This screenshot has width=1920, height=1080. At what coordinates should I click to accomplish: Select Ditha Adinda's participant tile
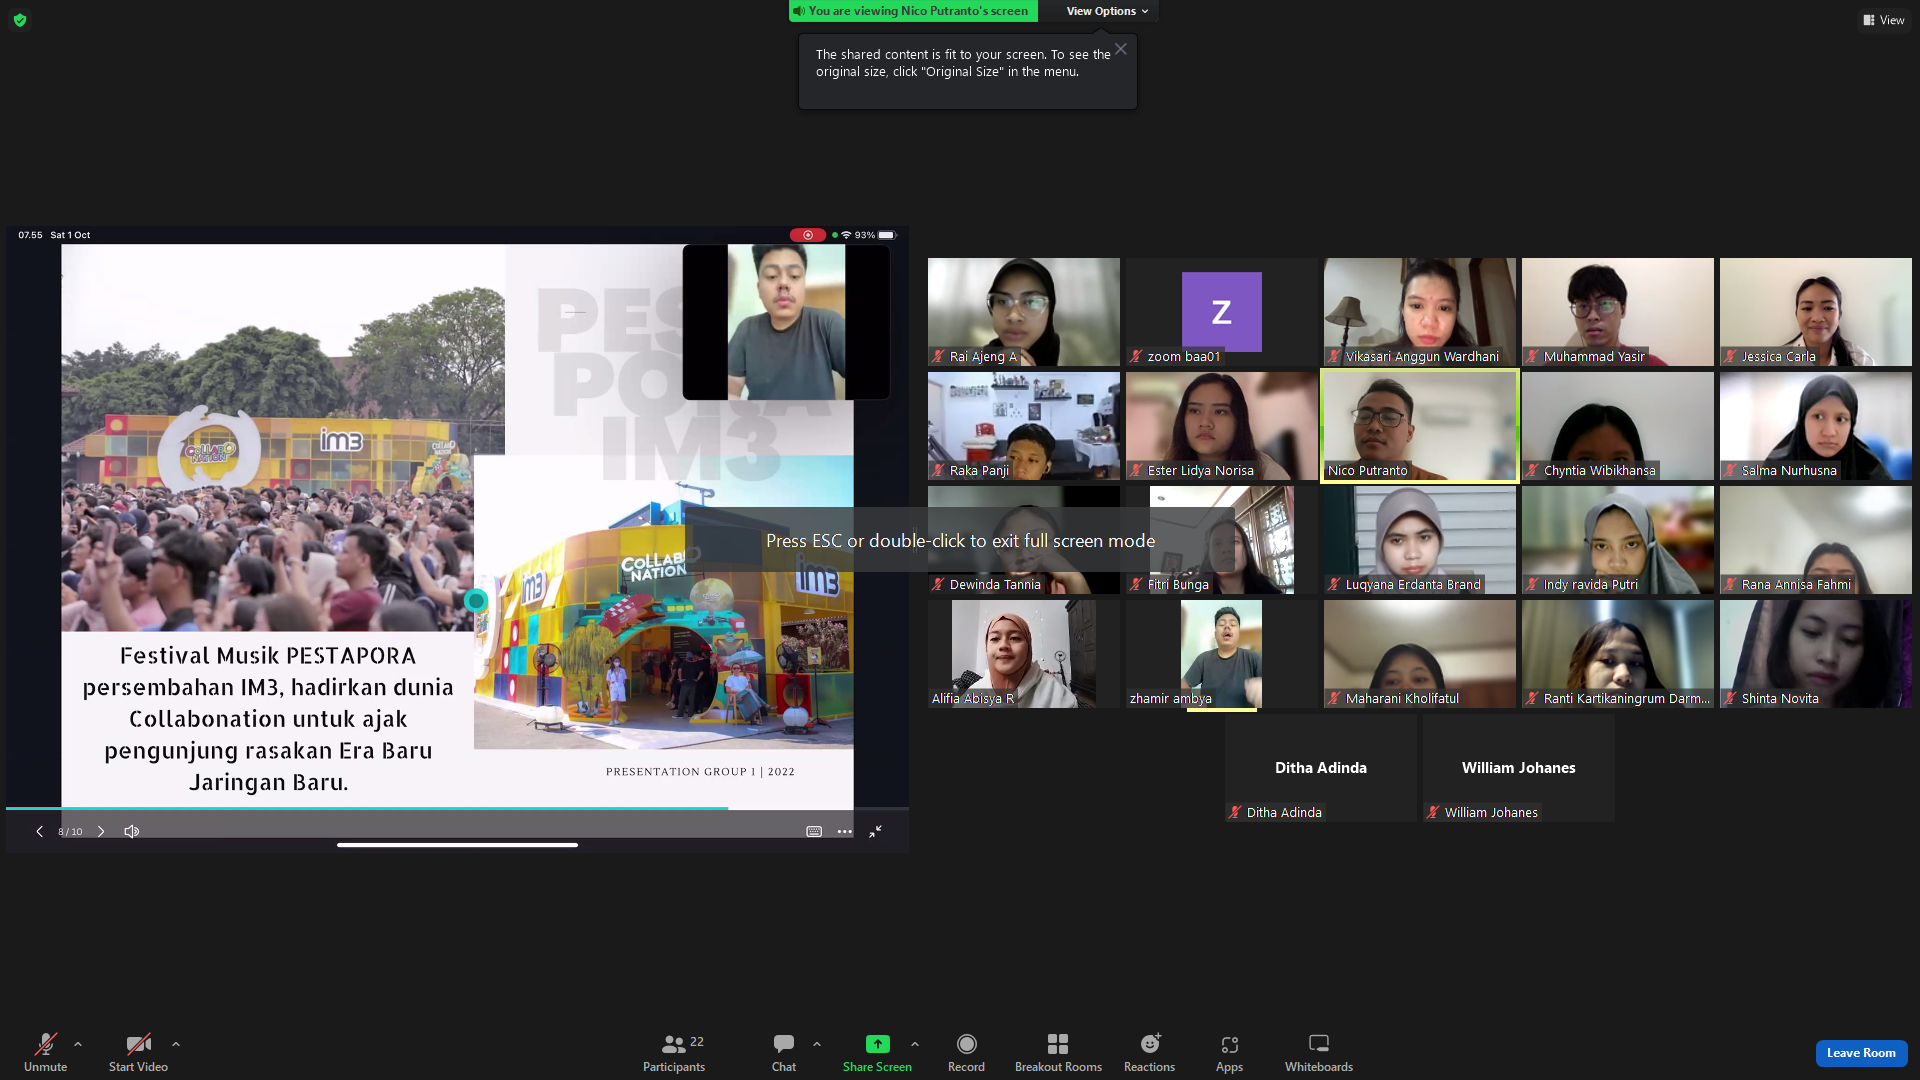point(1321,768)
